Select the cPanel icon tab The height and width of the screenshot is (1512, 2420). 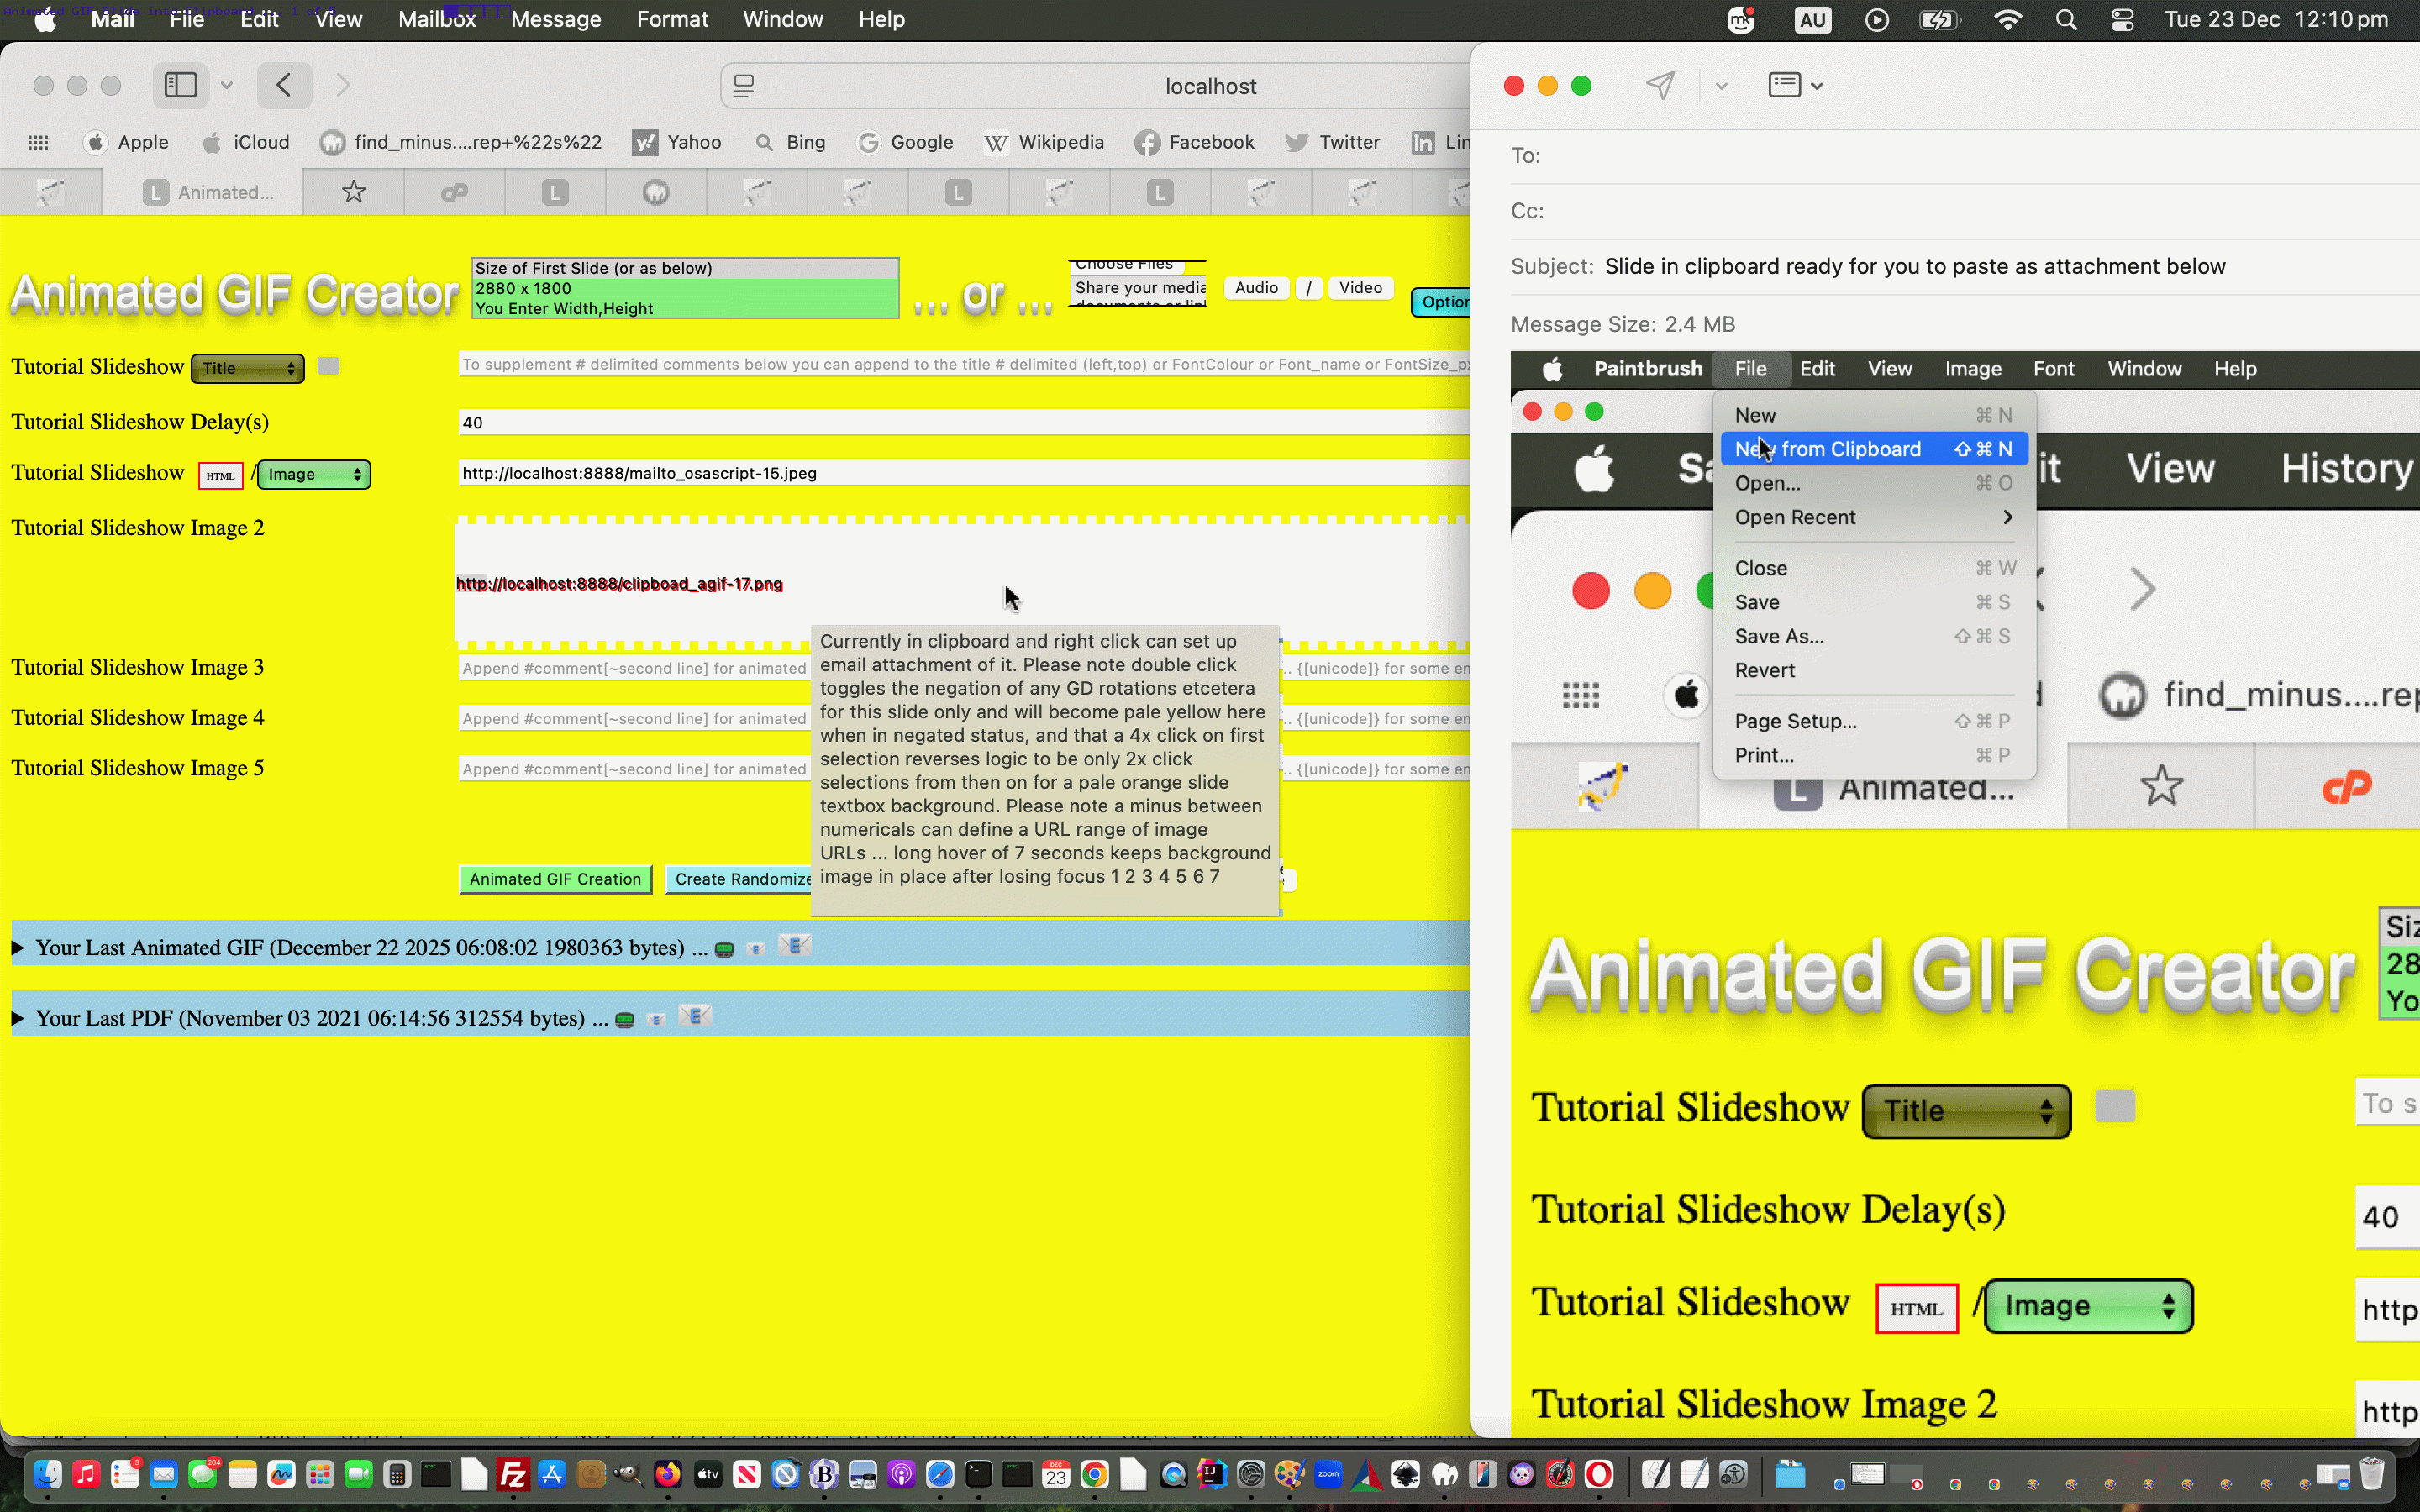coord(455,192)
